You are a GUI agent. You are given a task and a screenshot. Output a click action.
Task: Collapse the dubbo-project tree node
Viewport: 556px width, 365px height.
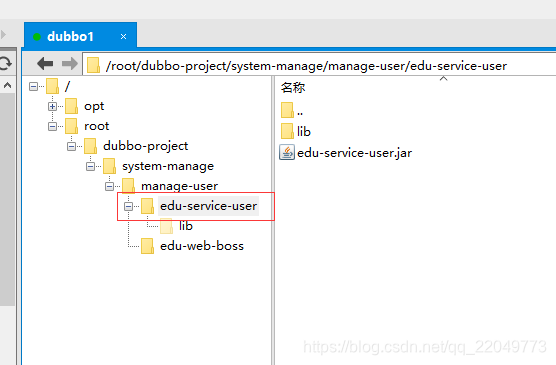point(71,146)
